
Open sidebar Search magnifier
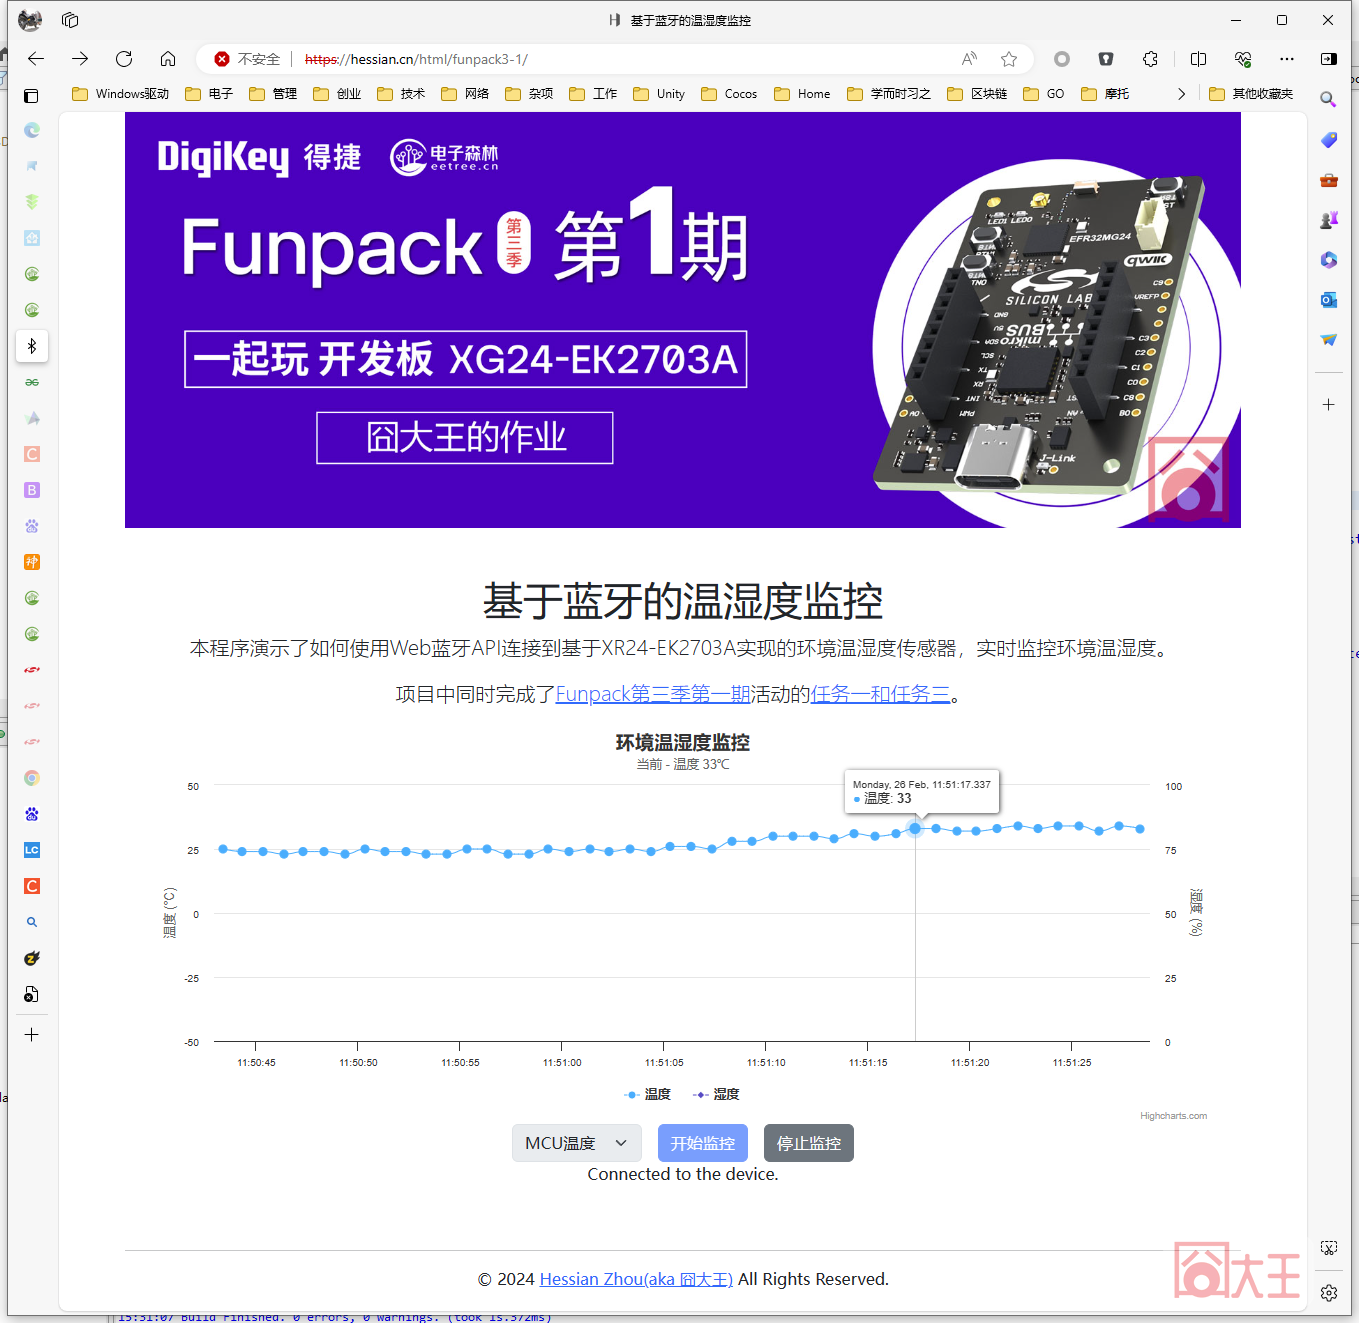[1328, 99]
